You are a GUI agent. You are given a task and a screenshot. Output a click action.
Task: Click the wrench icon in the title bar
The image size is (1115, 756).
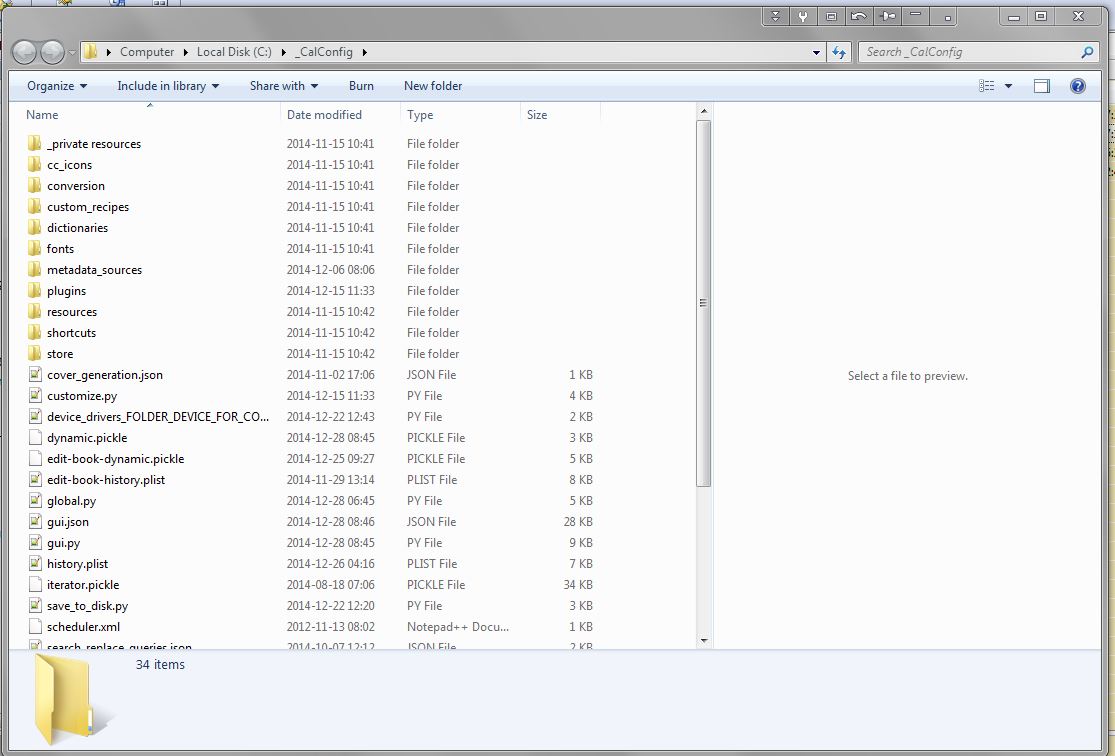tap(803, 16)
